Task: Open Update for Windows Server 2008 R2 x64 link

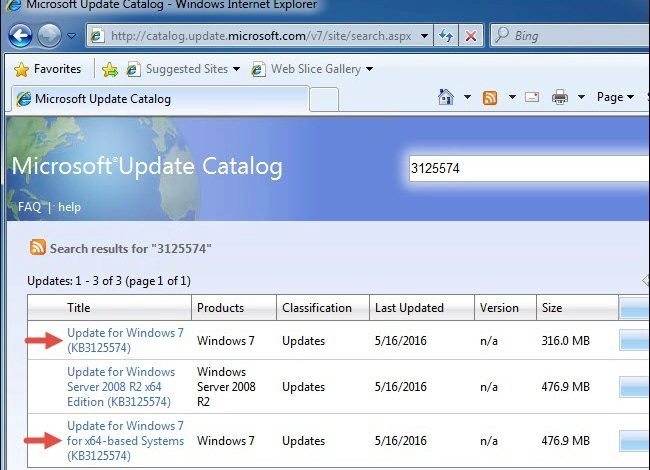Action: [x=121, y=387]
